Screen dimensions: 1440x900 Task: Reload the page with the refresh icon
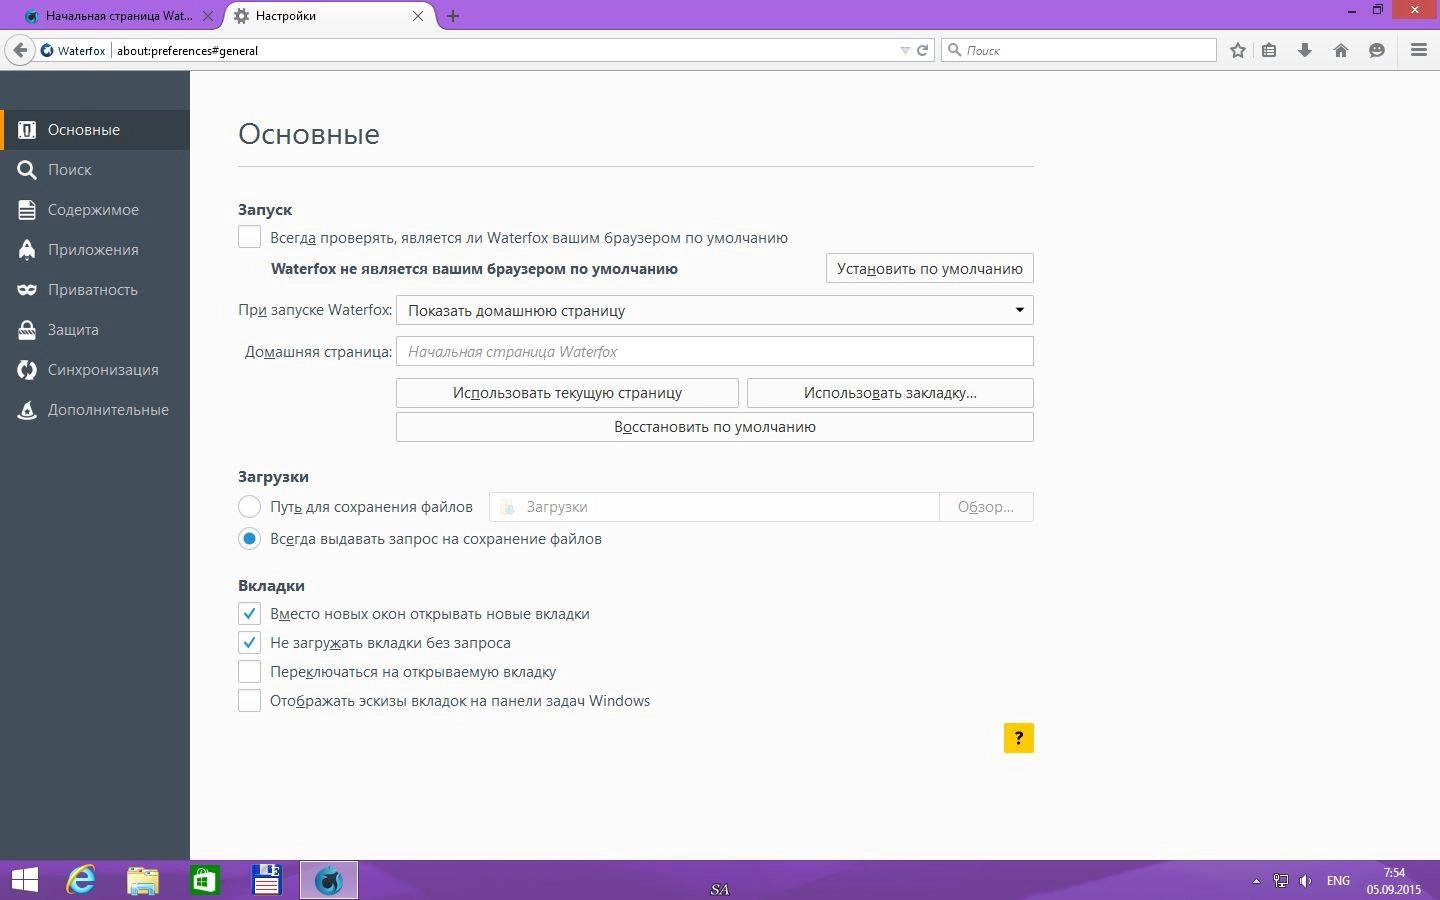(x=922, y=50)
